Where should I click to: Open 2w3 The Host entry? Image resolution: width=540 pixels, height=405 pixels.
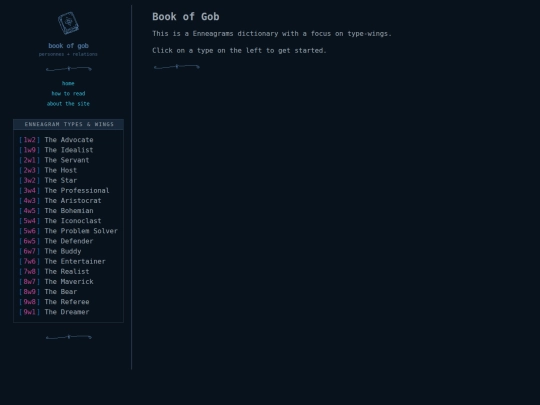(48, 170)
